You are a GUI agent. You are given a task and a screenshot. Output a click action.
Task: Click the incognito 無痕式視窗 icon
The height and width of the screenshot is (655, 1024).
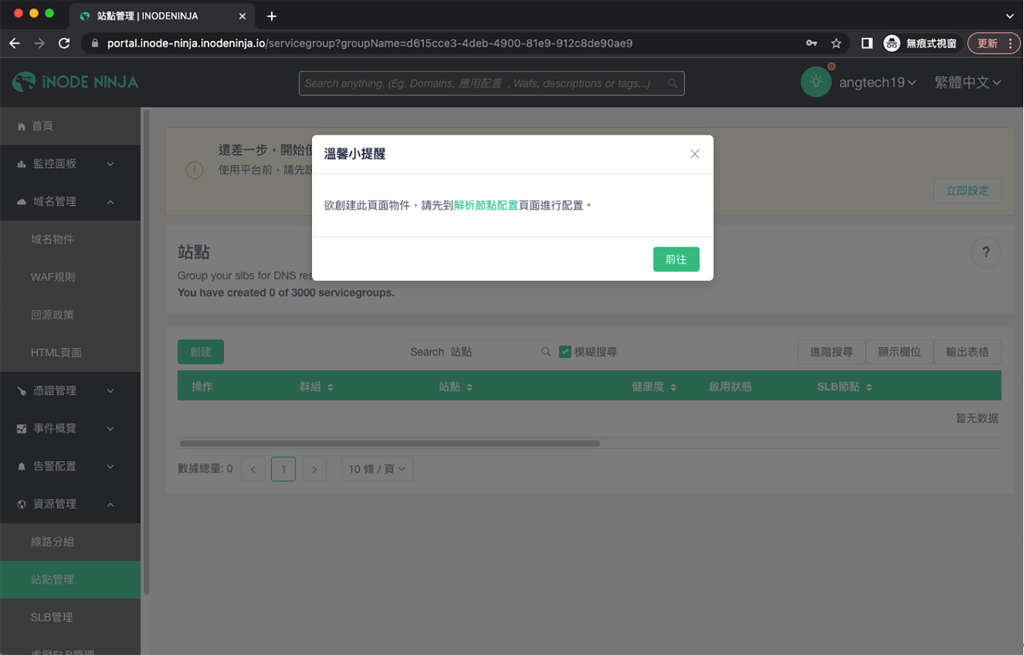point(891,43)
